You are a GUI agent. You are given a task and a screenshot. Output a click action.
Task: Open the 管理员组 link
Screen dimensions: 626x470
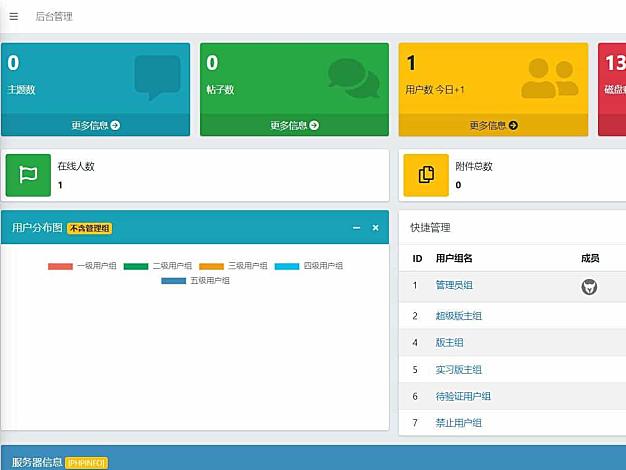(x=454, y=285)
